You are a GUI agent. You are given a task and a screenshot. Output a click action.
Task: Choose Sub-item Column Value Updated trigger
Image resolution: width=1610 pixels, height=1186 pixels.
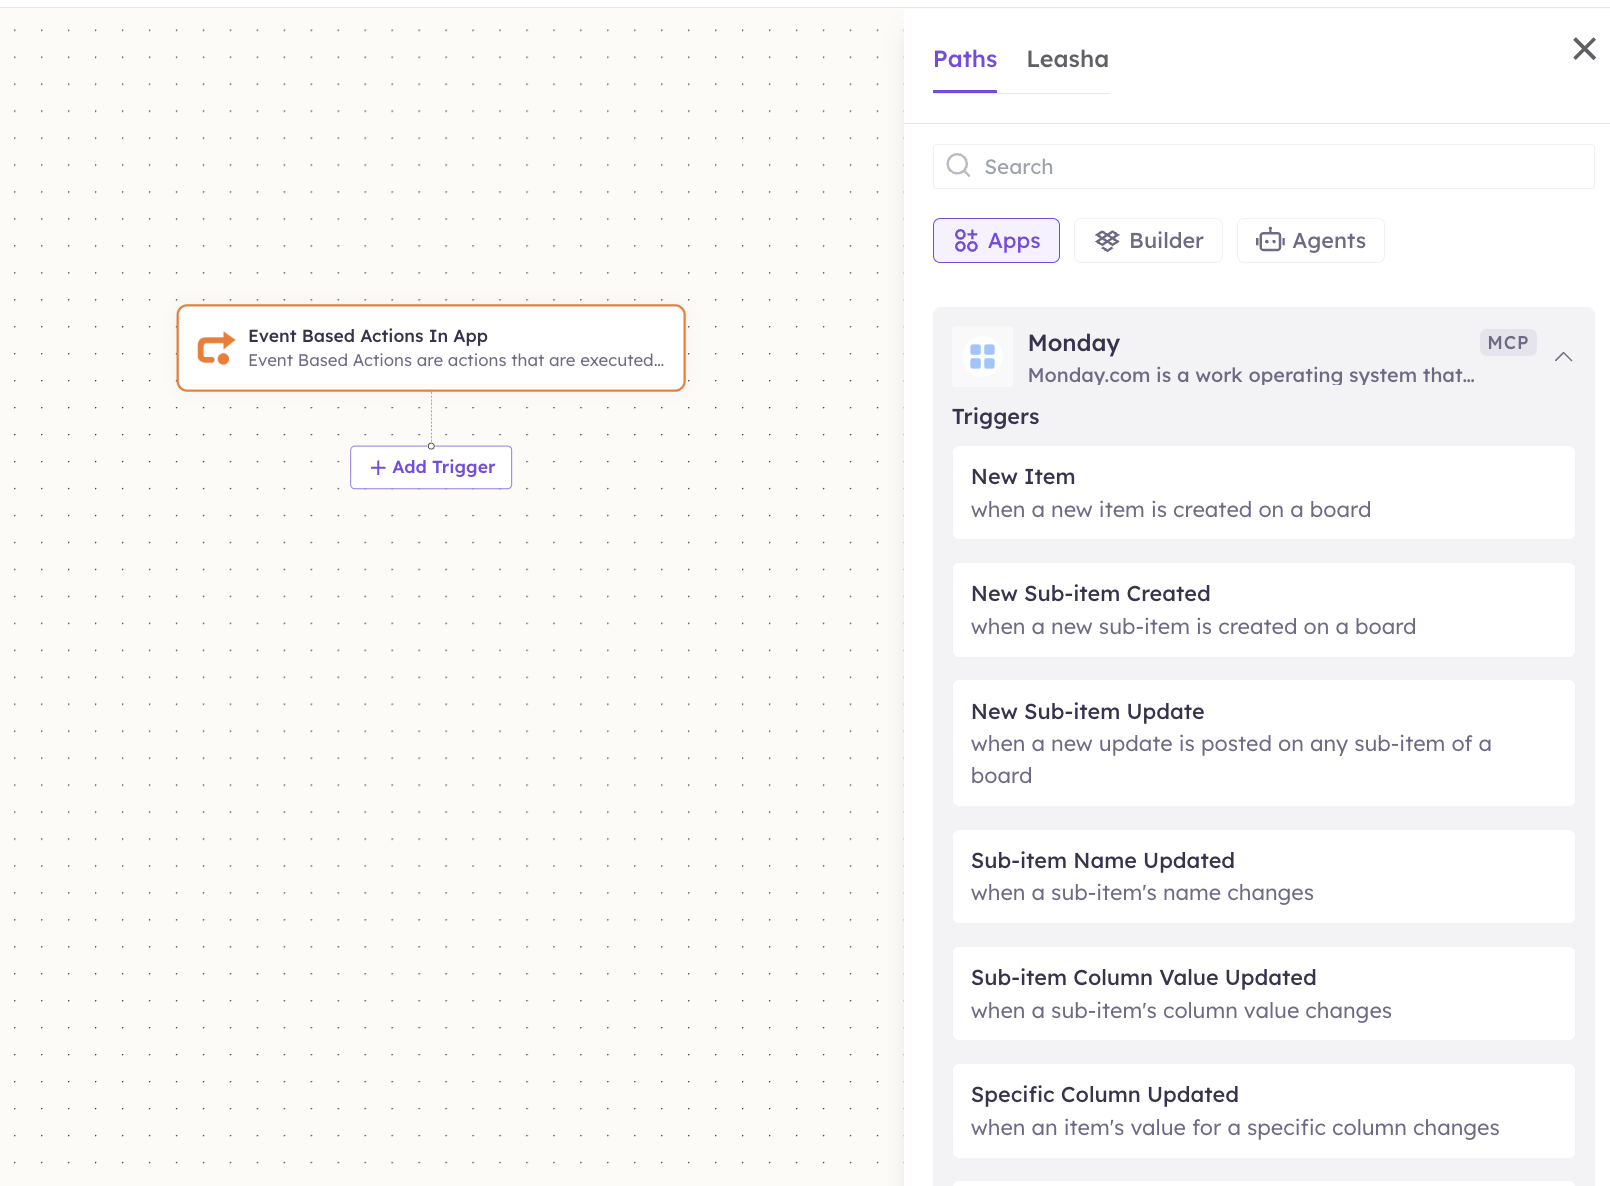click(1264, 993)
